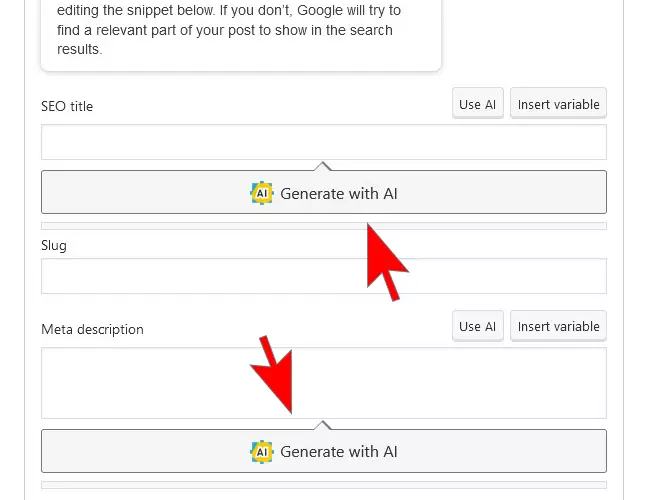
Task: Focus the Meta description text area
Action: click(x=323, y=382)
